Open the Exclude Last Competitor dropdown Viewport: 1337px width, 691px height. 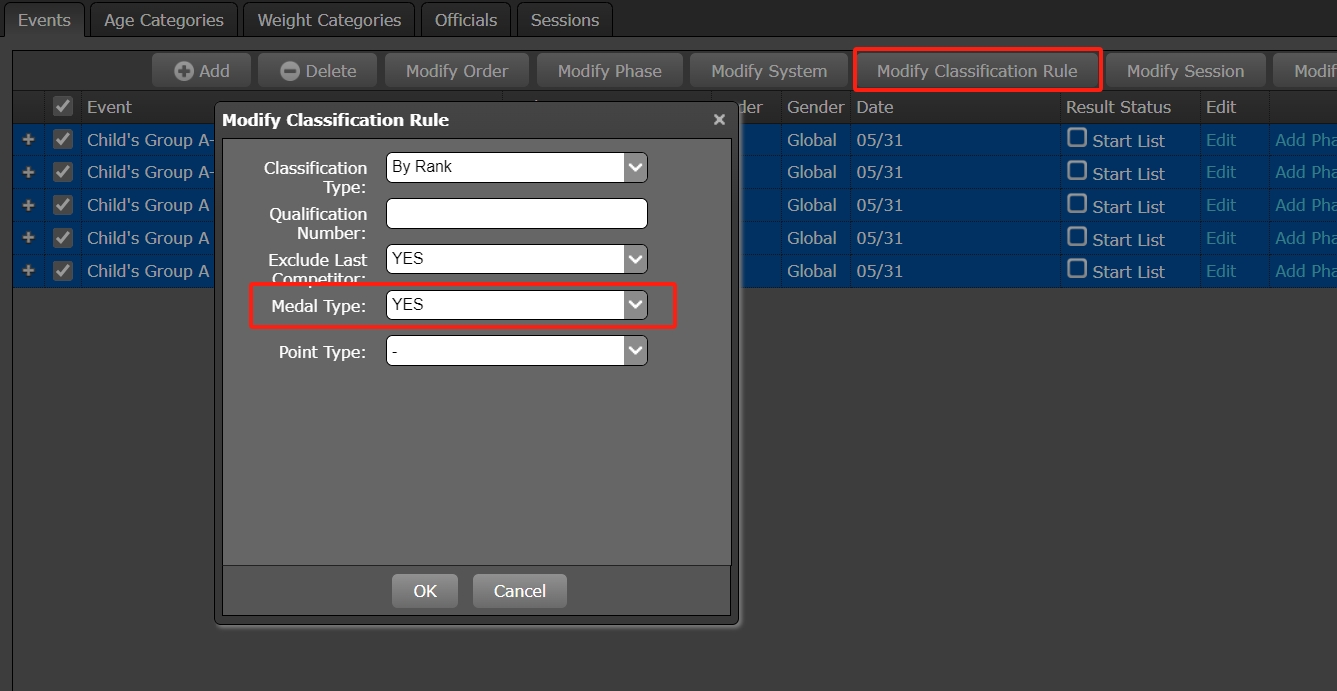pyautogui.click(x=516, y=259)
